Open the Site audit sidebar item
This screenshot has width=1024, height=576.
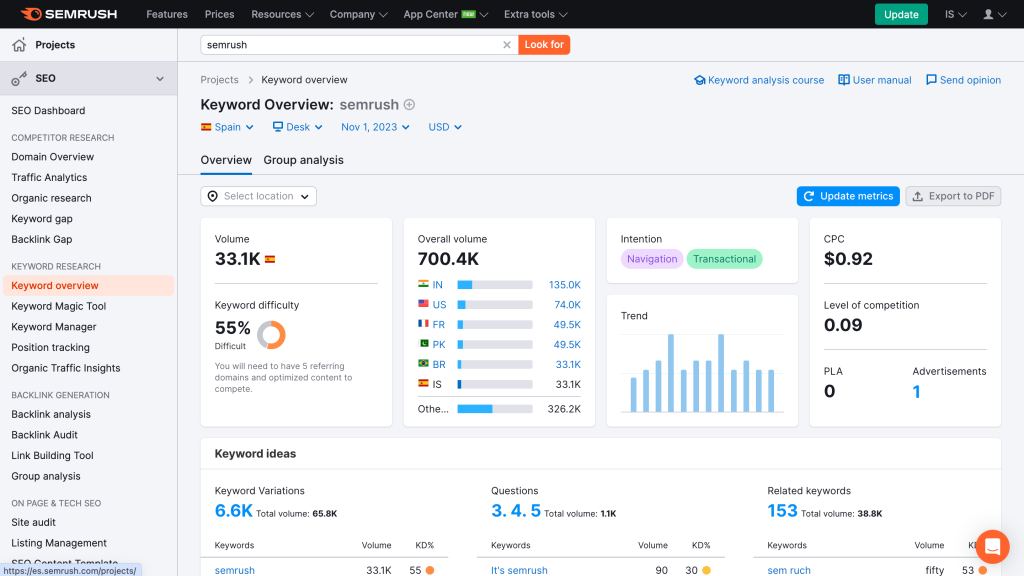[x=33, y=522]
